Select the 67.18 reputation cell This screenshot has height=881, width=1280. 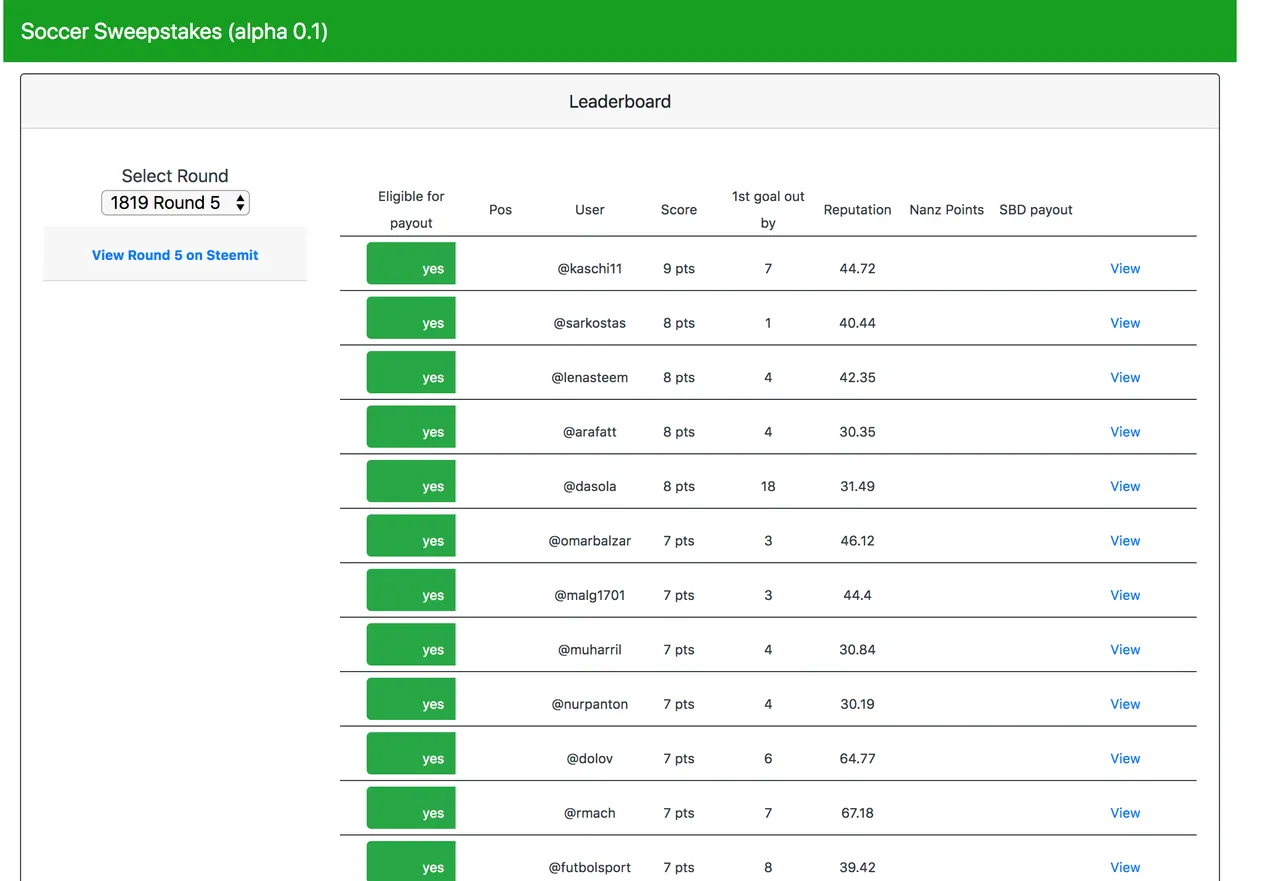click(858, 813)
